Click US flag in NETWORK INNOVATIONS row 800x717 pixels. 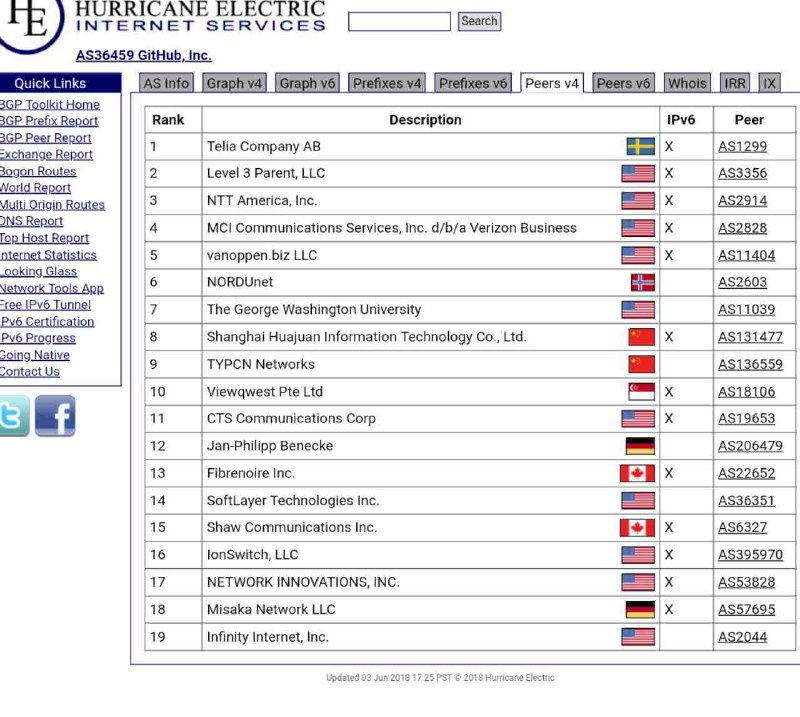click(x=638, y=582)
